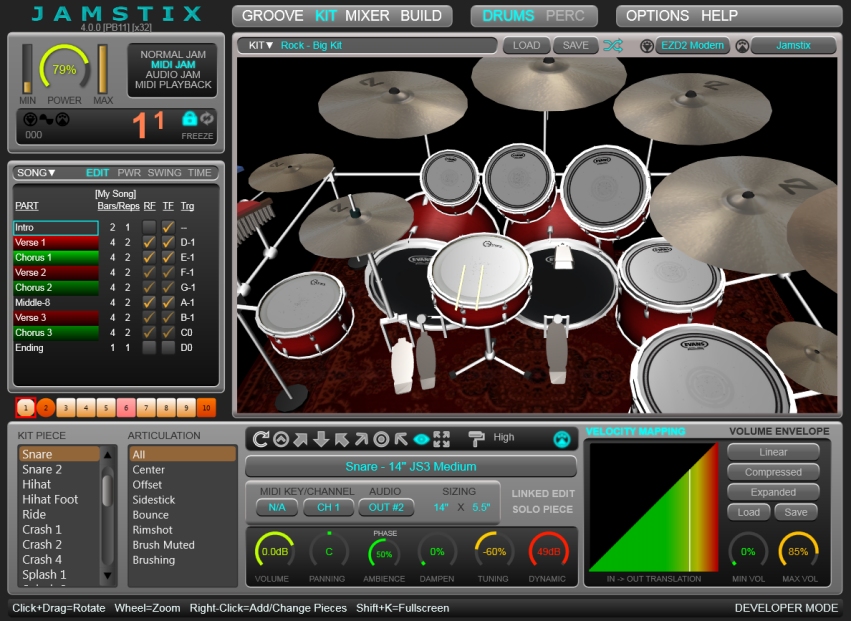Image resolution: width=851 pixels, height=621 pixels.
Task: Open the OUT #2 audio output selector
Action: pos(386,507)
